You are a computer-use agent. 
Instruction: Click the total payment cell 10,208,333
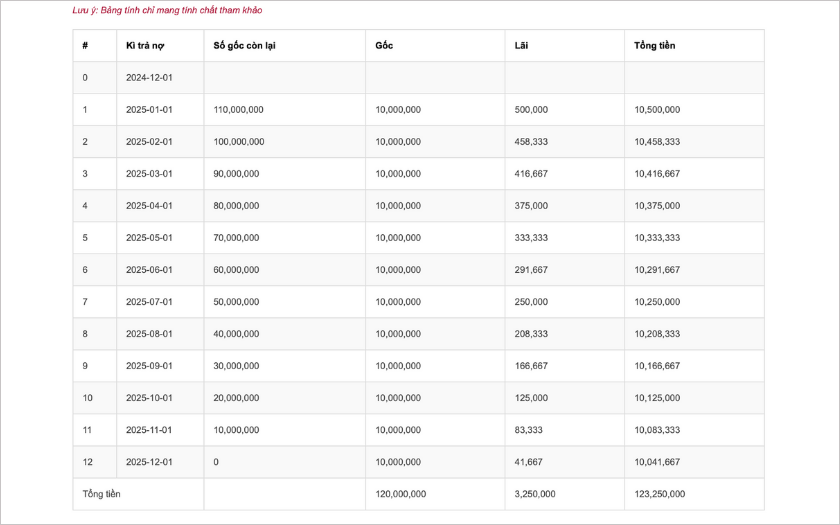[657, 334]
